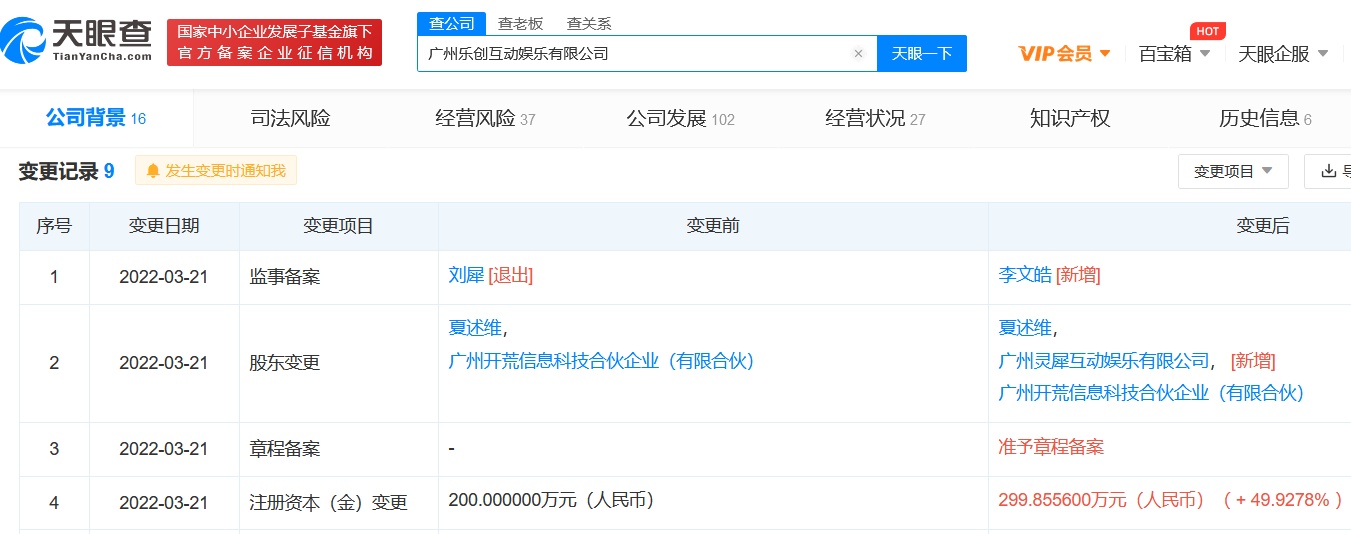The width and height of the screenshot is (1351, 534).
Task: Select the 查公司 search tab
Action: (x=452, y=23)
